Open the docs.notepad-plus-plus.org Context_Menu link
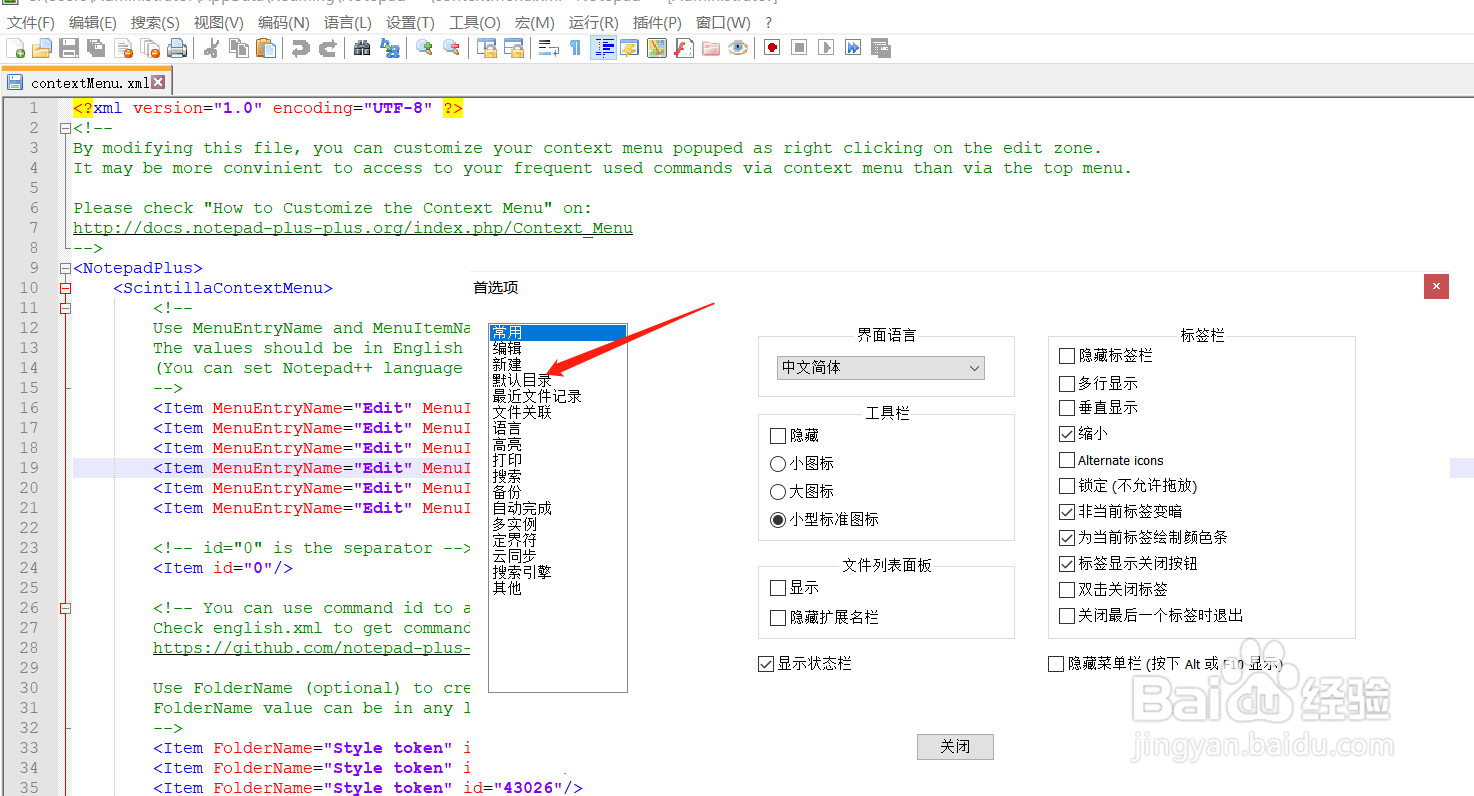Viewport: 1474px width, 796px height. (x=353, y=228)
